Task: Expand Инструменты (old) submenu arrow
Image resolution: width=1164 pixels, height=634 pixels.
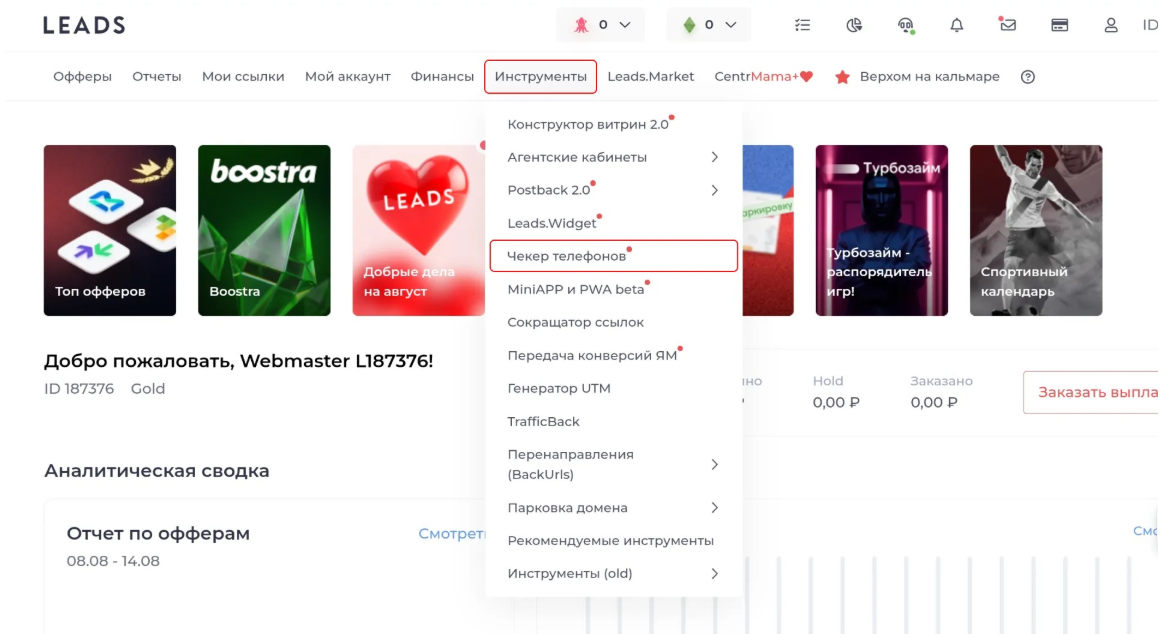Action: point(714,574)
